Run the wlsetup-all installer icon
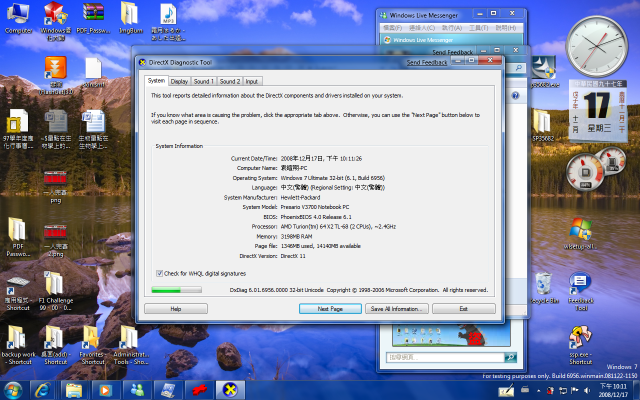The image size is (640, 400). pos(580,233)
